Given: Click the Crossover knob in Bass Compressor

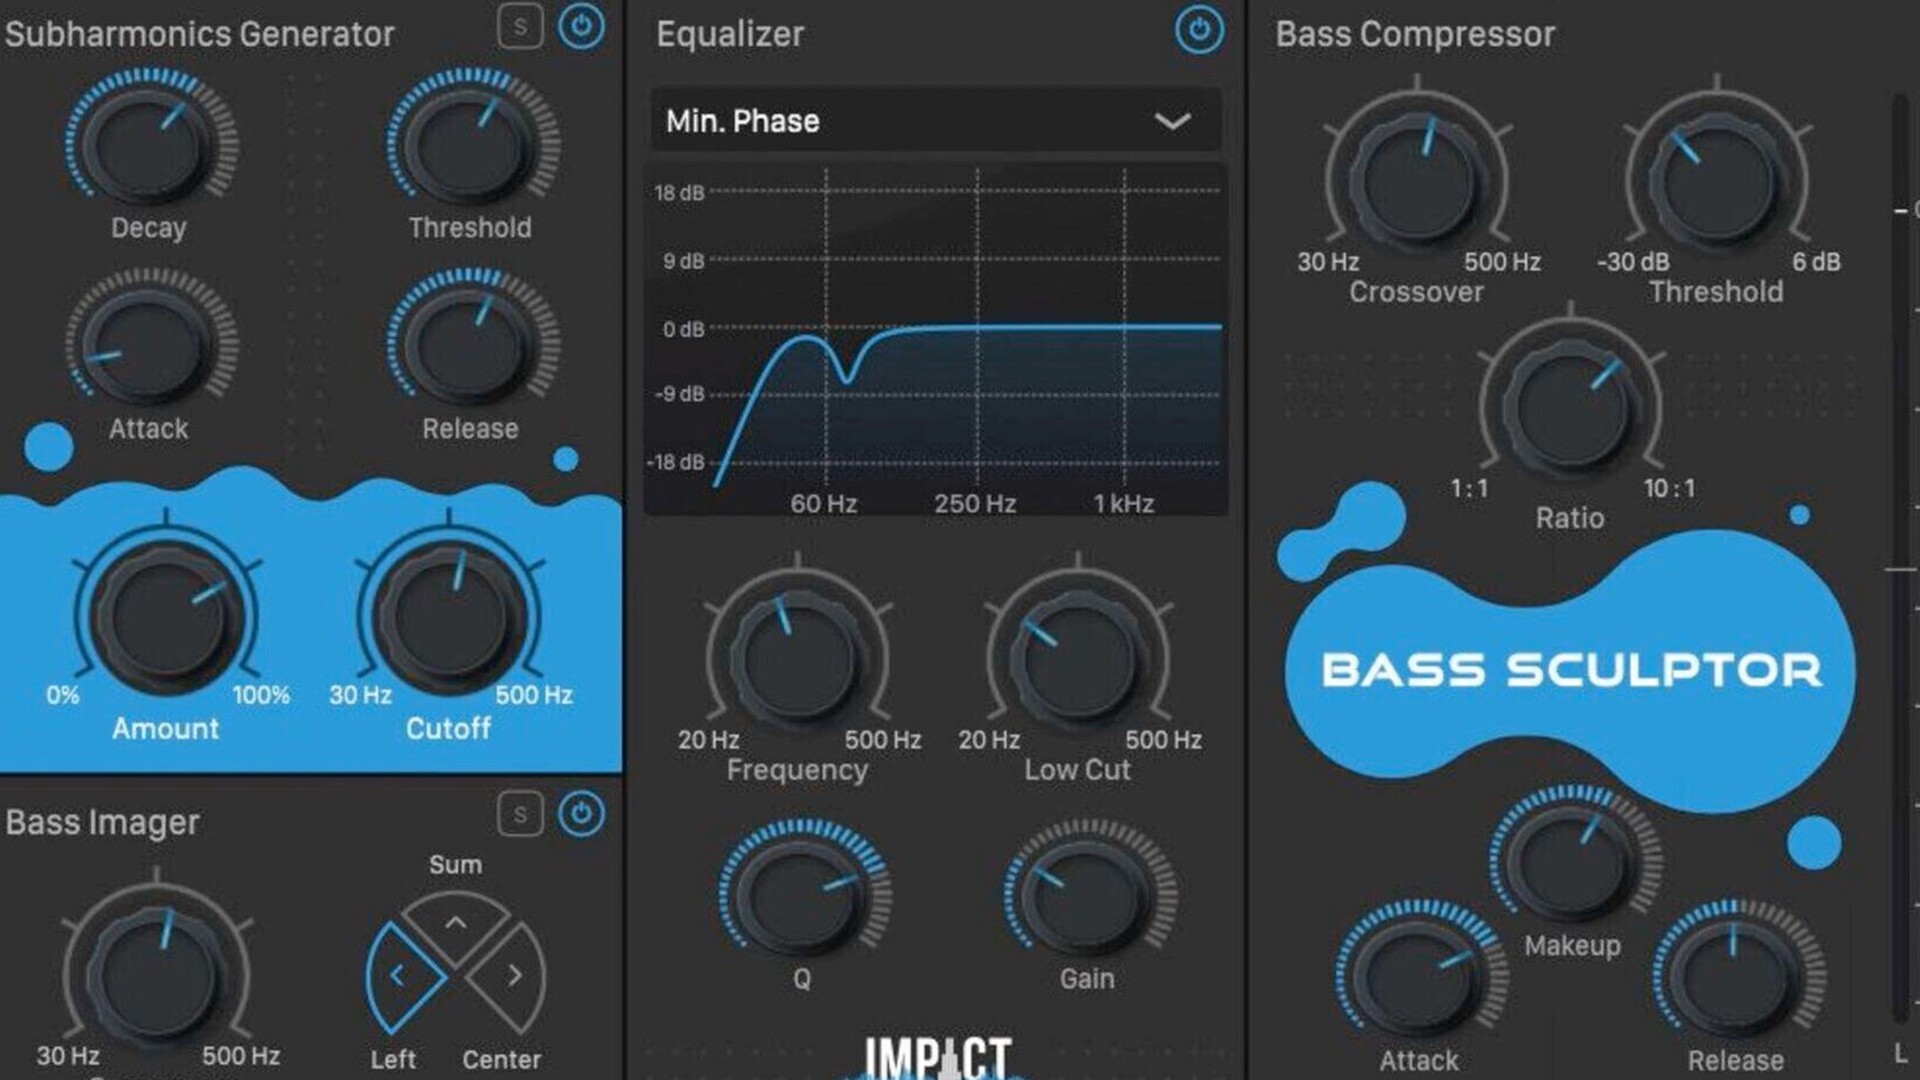Looking at the screenshot, I should pyautogui.click(x=1417, y=181).
